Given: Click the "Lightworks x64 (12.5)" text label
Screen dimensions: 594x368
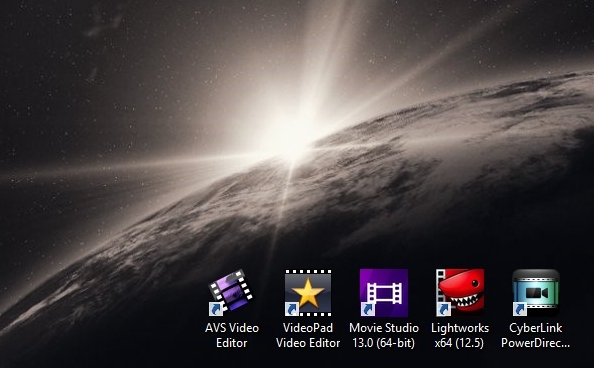Looking at the screenshot, I should pos(460,335).
